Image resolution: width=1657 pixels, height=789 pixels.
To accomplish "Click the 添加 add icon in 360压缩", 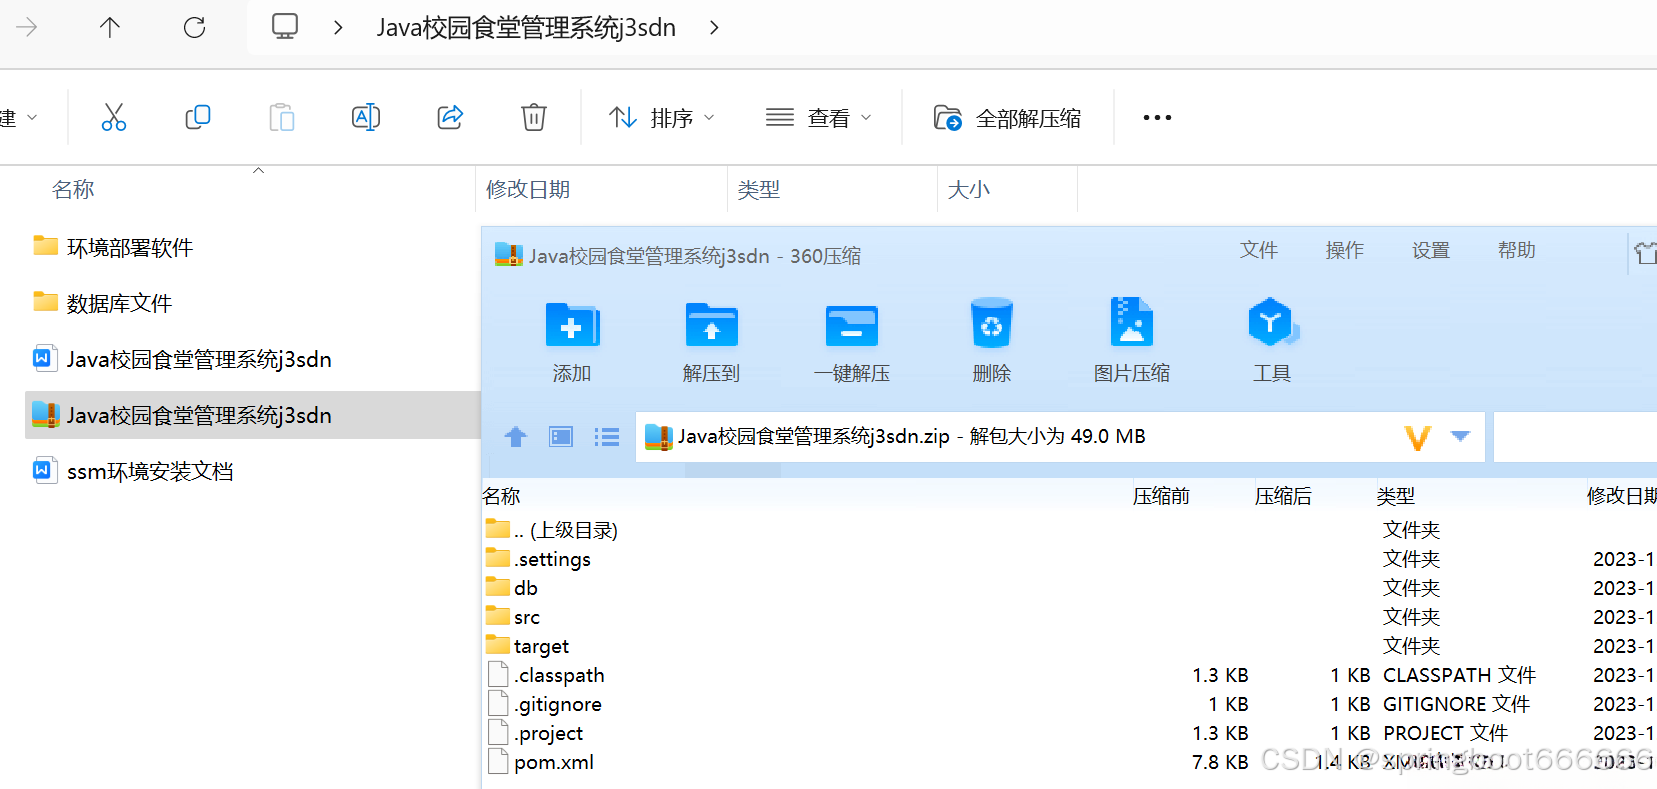I will (572, 326).
